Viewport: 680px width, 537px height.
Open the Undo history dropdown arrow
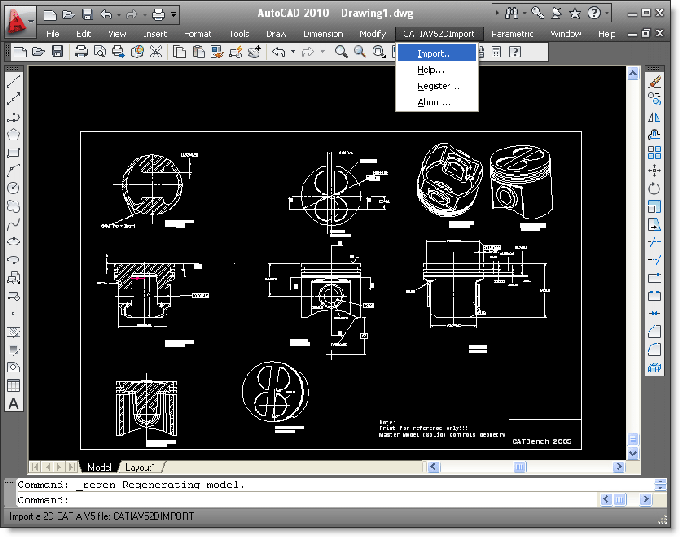point(293,52)
